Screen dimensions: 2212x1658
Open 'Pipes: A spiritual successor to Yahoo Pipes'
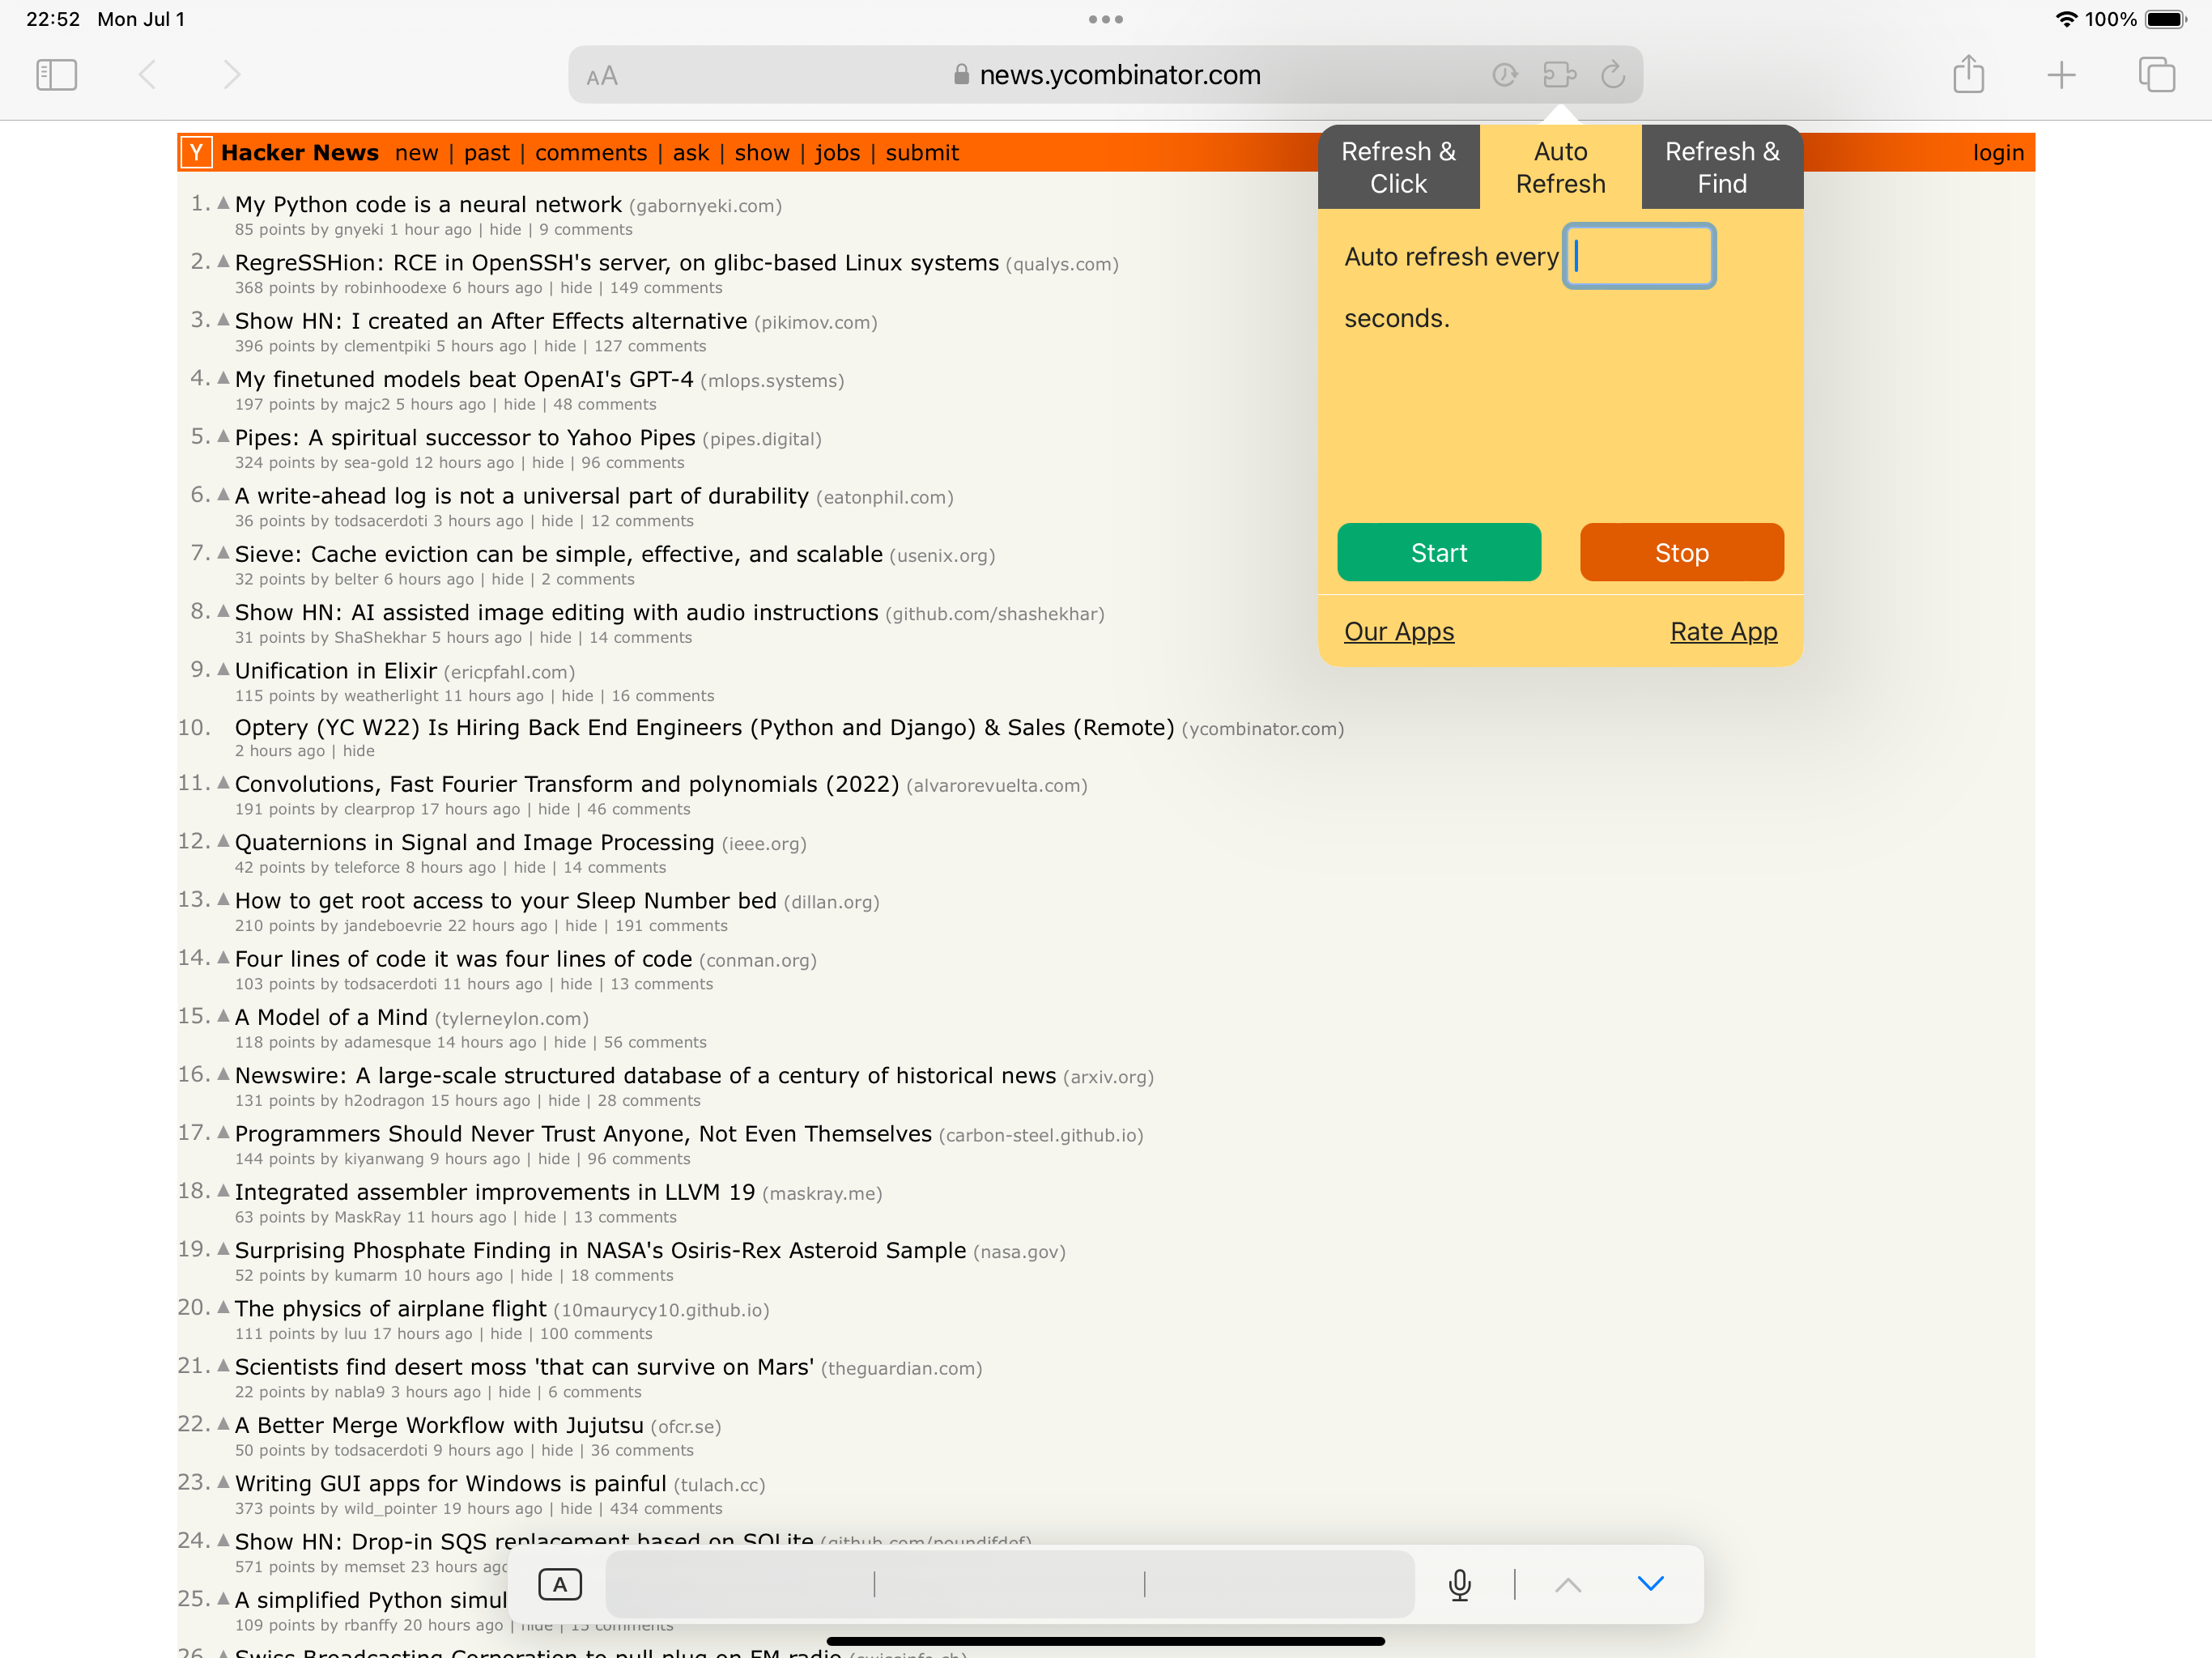(x=465, y=437)
